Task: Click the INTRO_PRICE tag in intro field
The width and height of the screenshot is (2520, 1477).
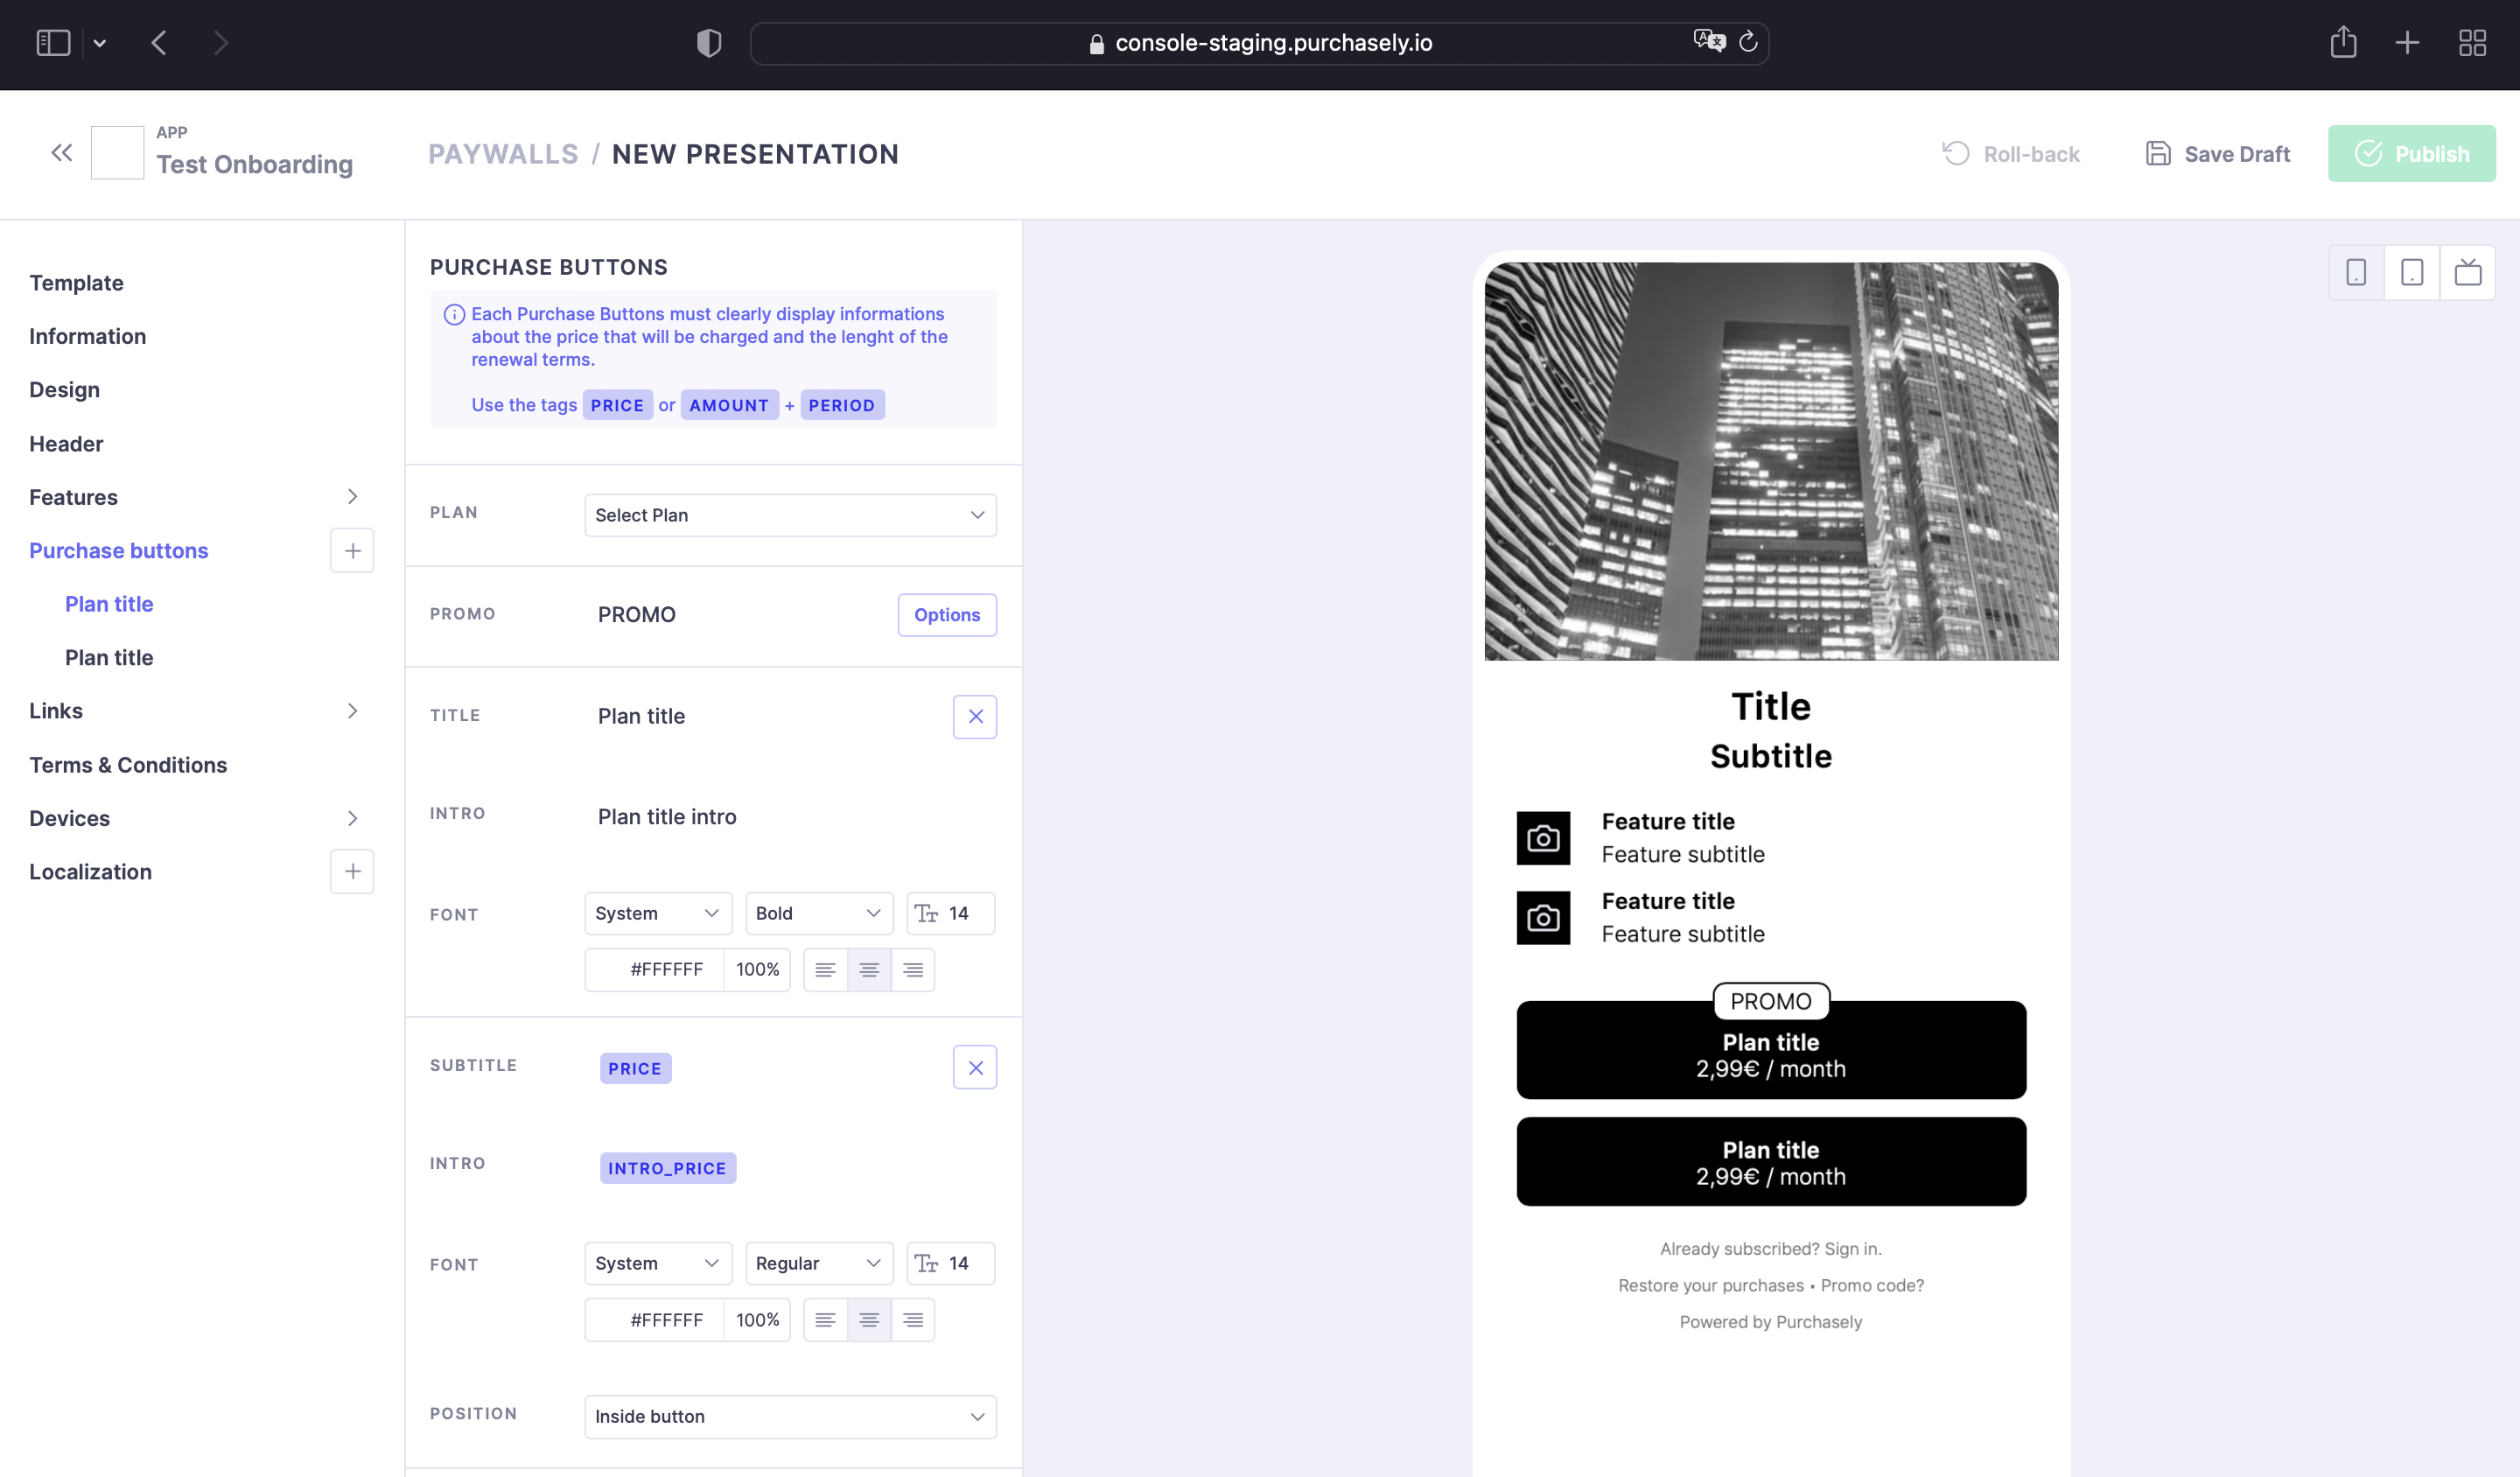Action: tap(667, 1169)
